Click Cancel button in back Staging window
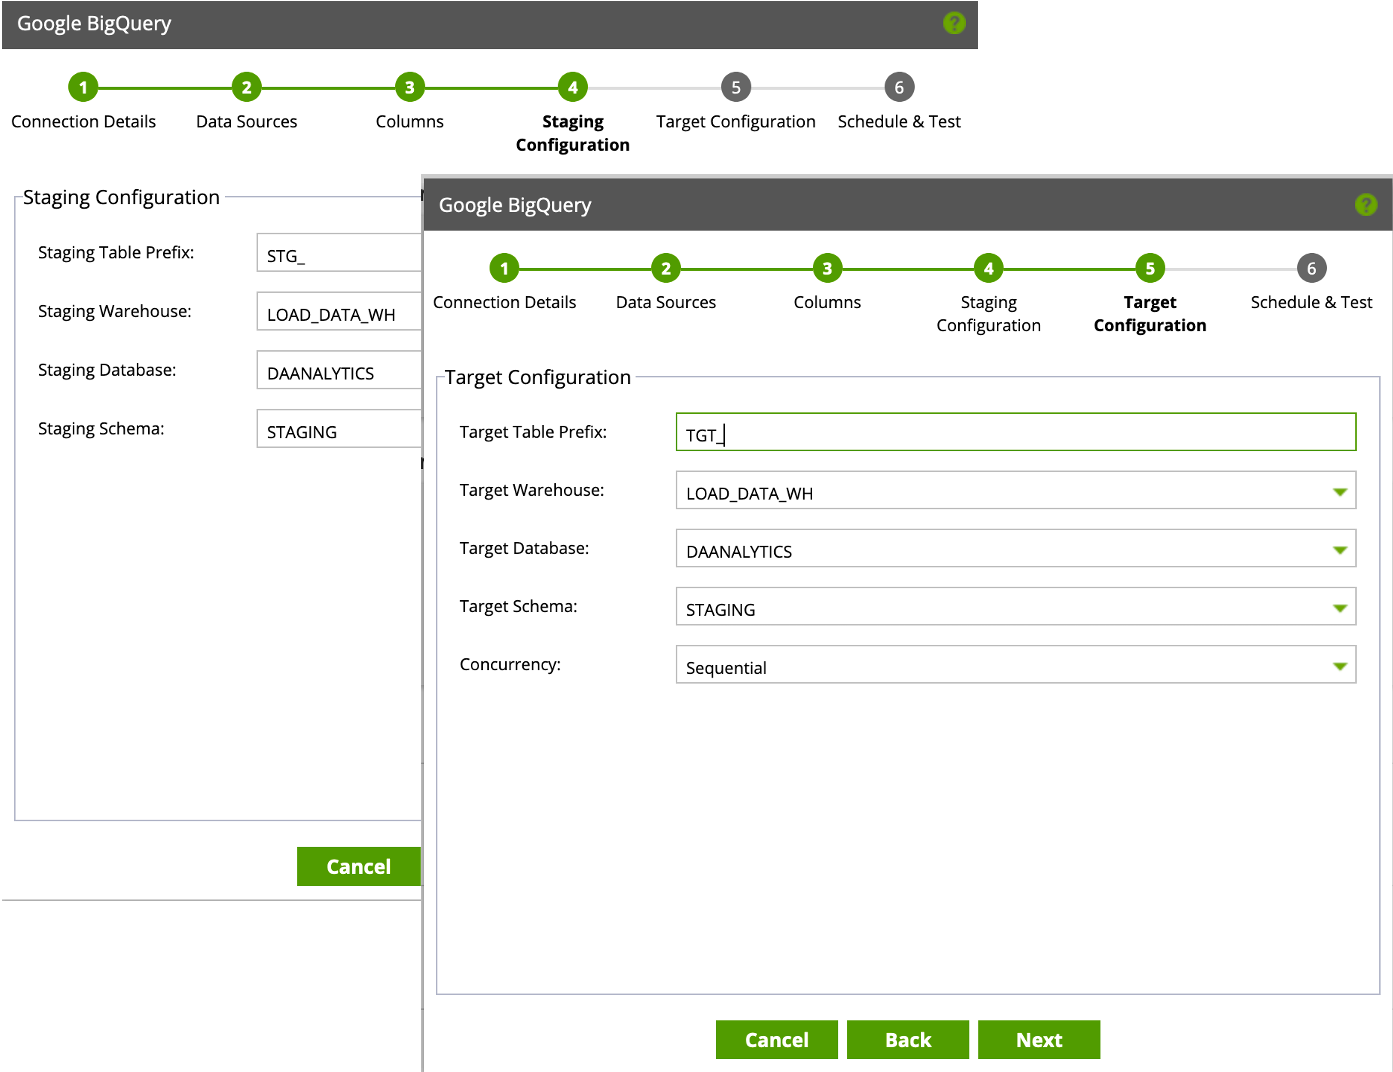 click(359, 867)
